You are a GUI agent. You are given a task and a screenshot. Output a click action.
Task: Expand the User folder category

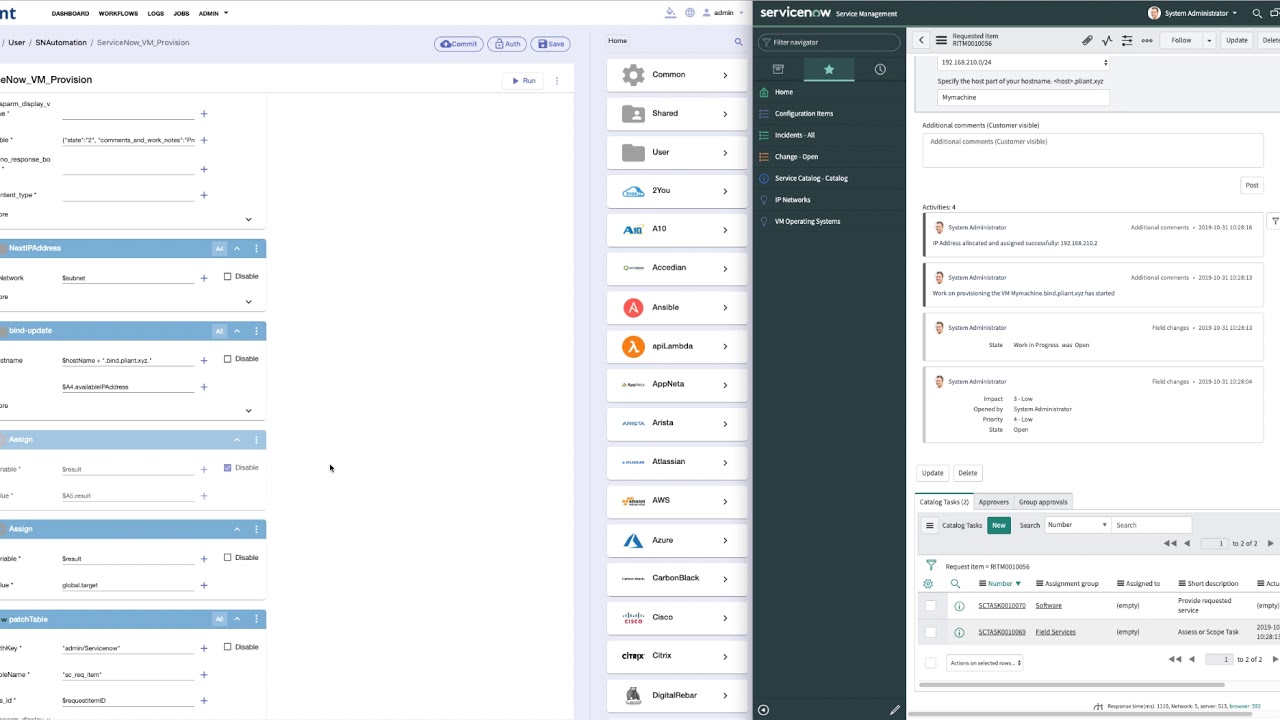677,153
